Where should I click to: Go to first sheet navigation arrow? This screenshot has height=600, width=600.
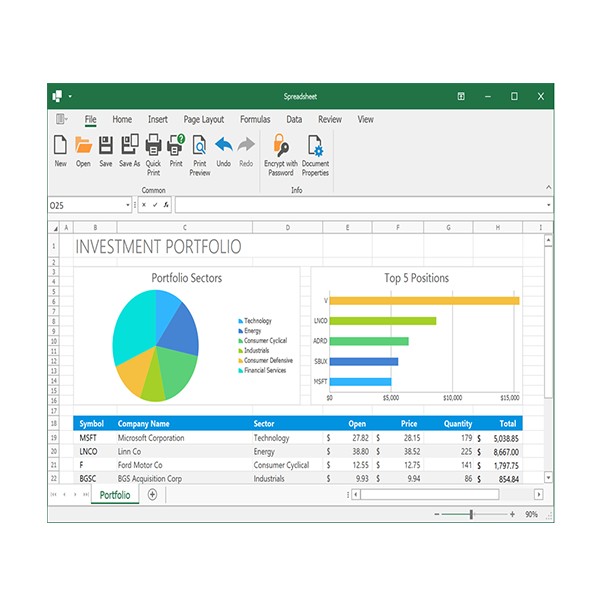(54, 494)
